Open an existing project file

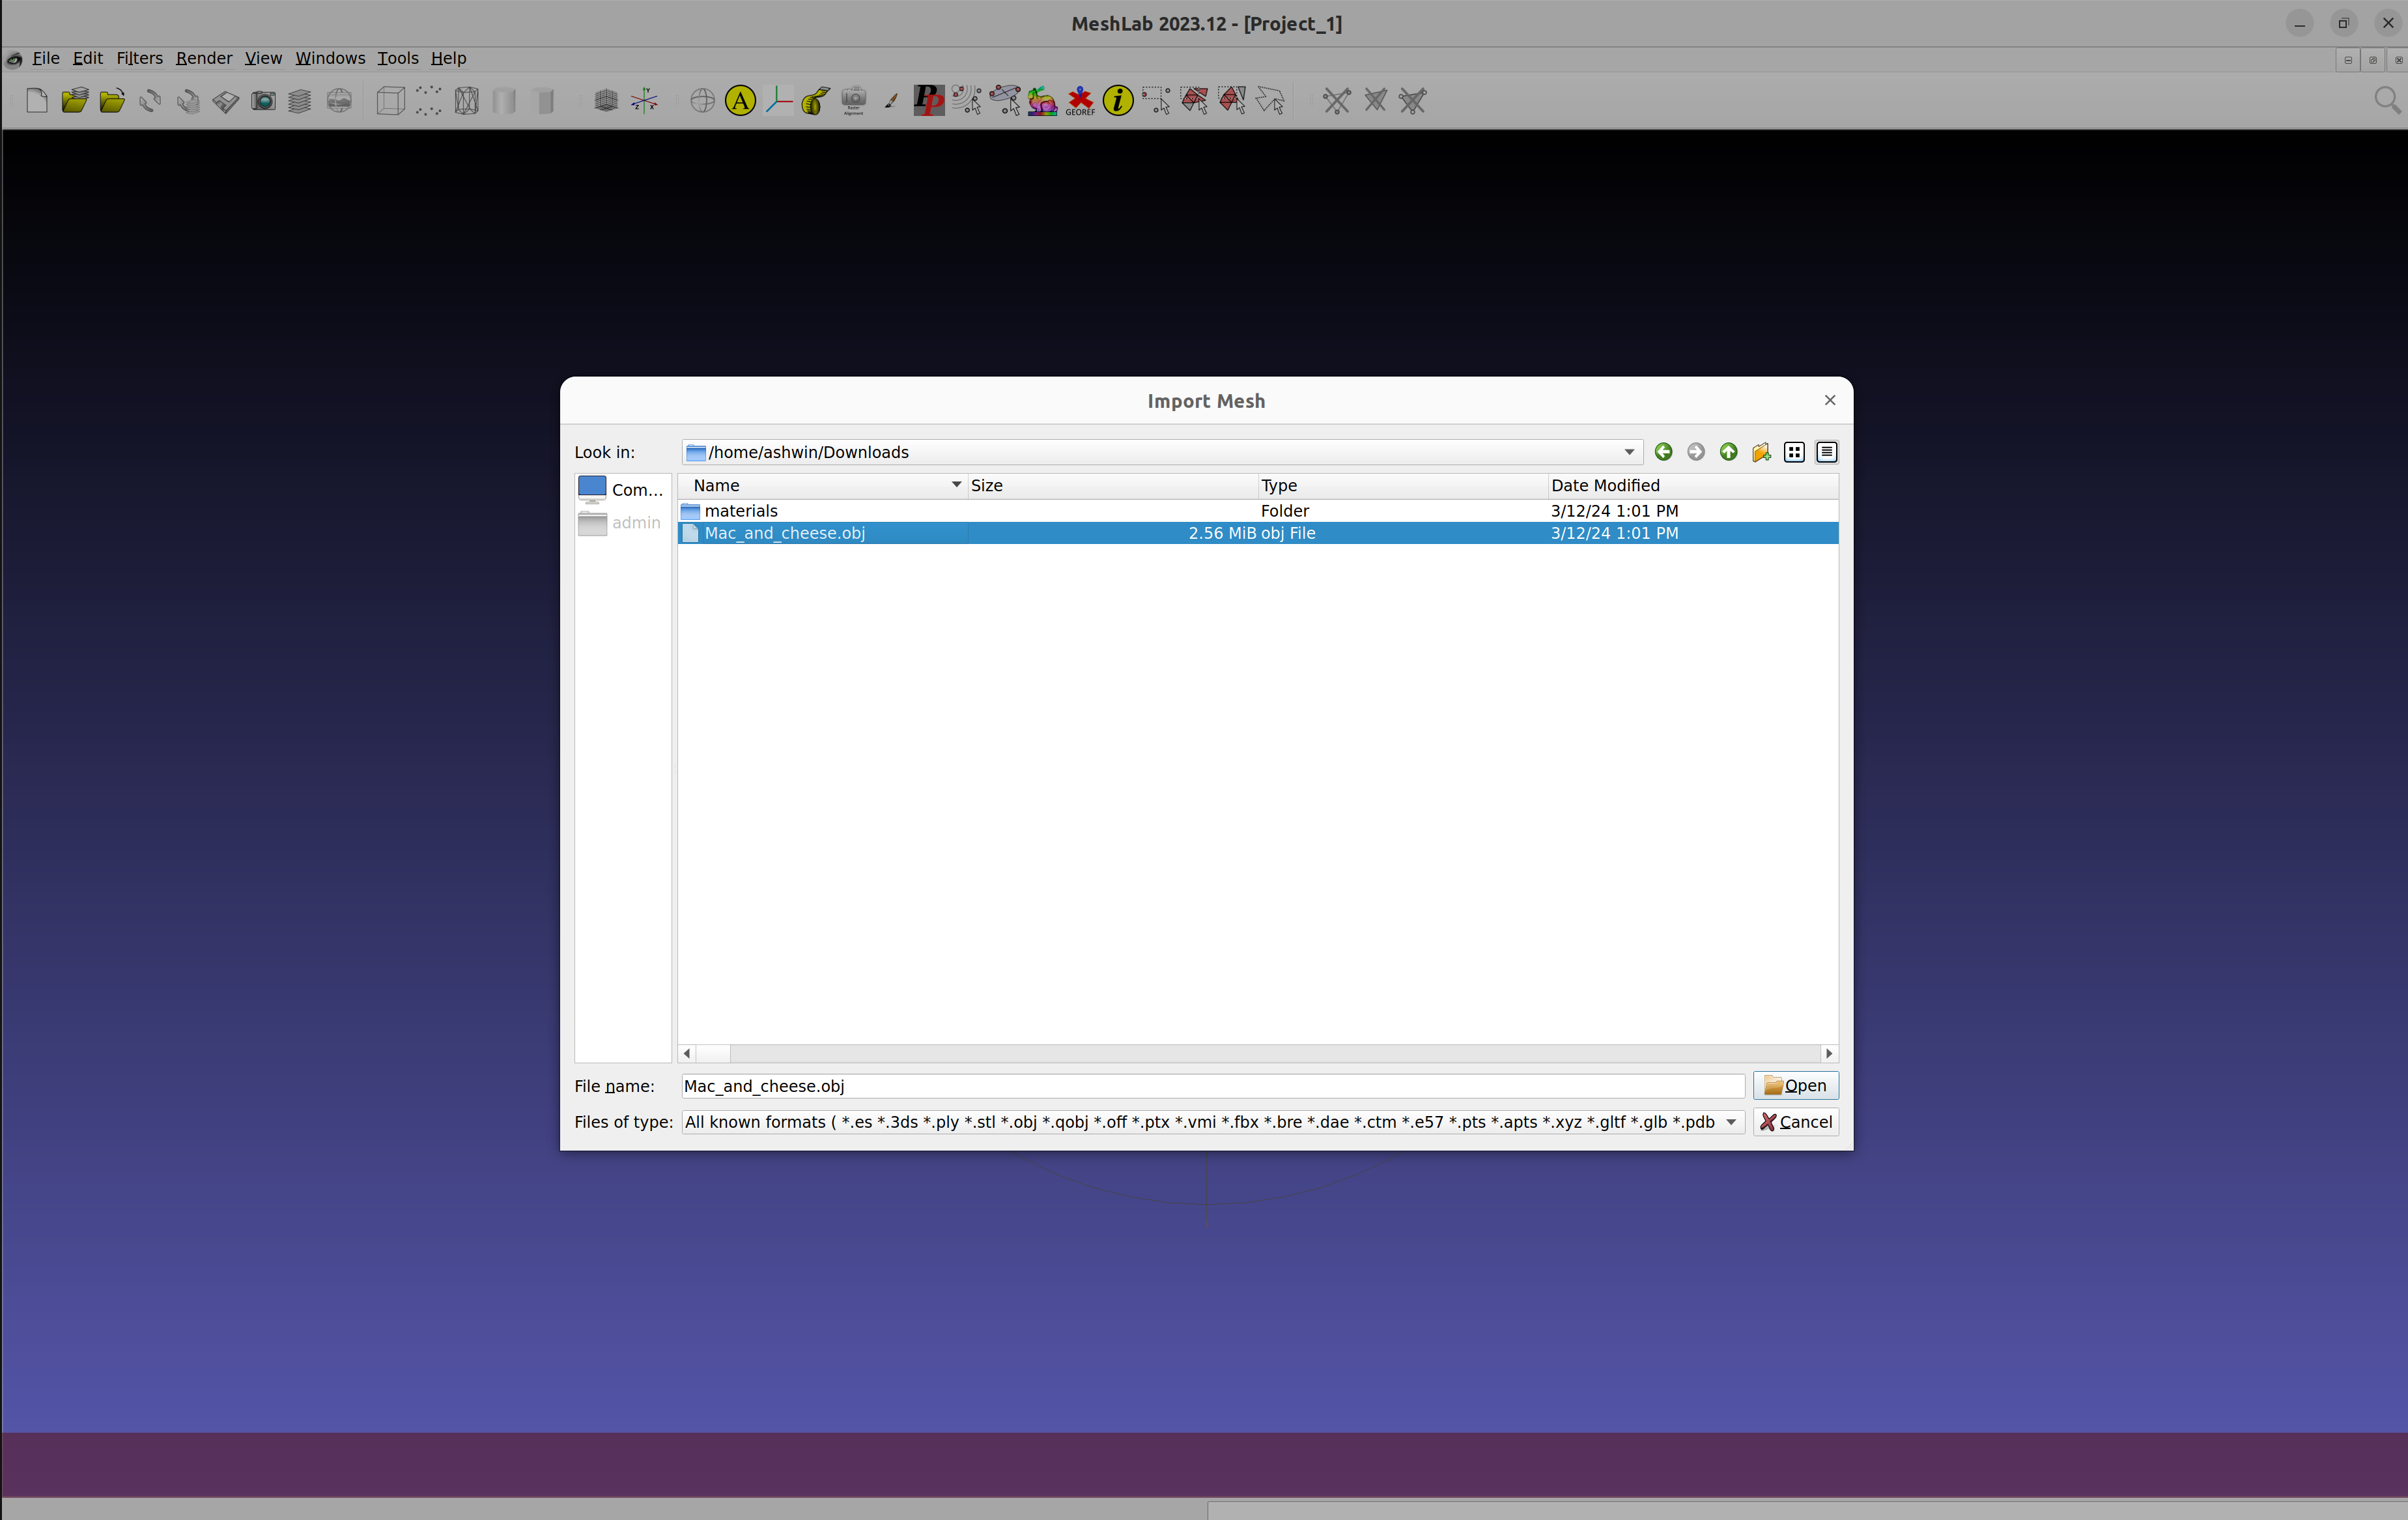74,100
